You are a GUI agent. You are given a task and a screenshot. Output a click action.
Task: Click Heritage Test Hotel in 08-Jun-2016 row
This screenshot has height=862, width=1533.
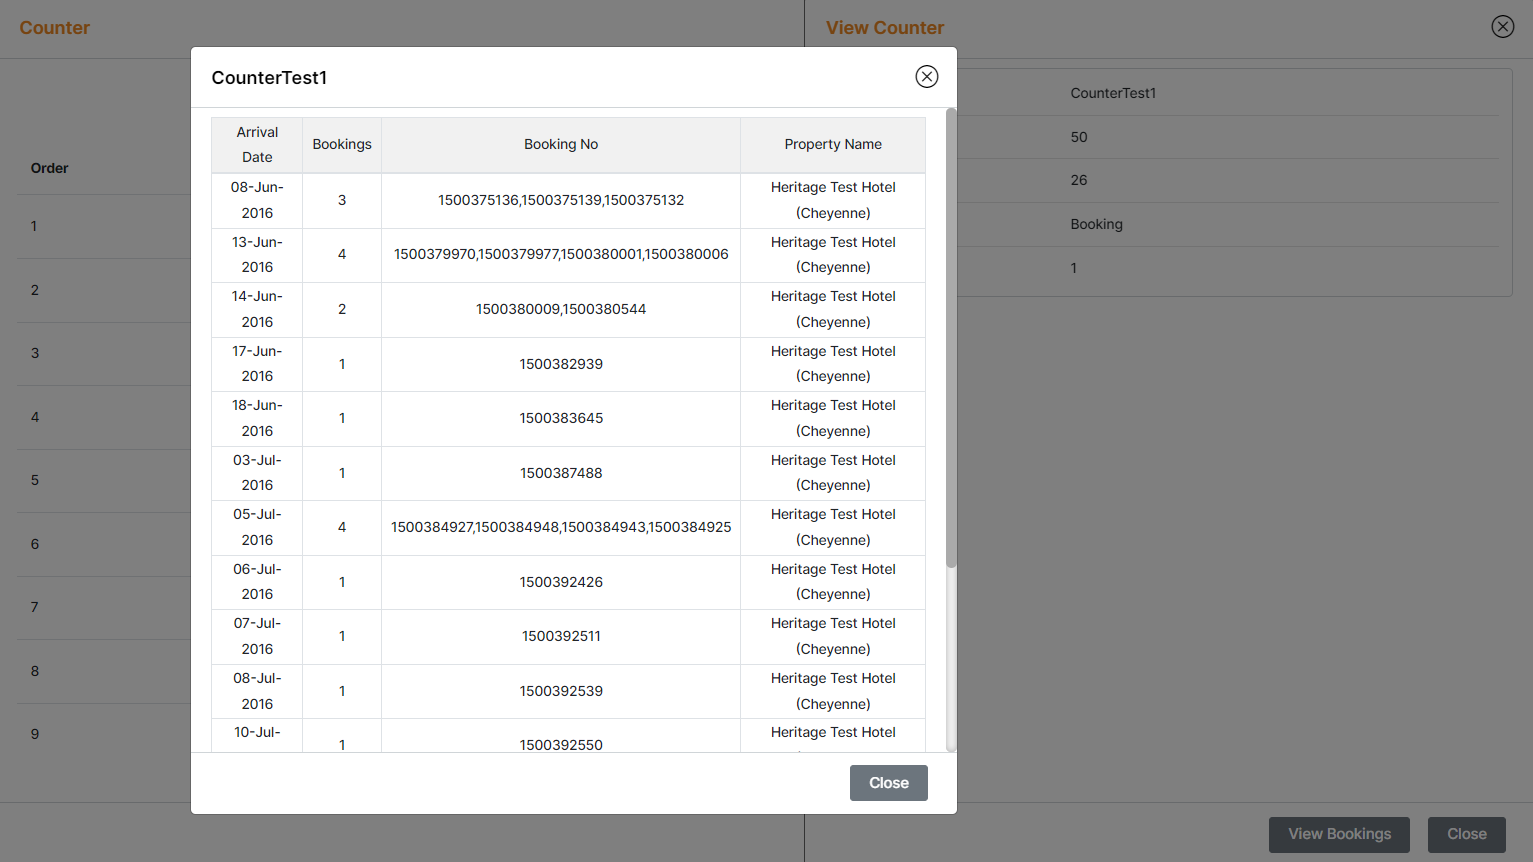coord(833,200)
